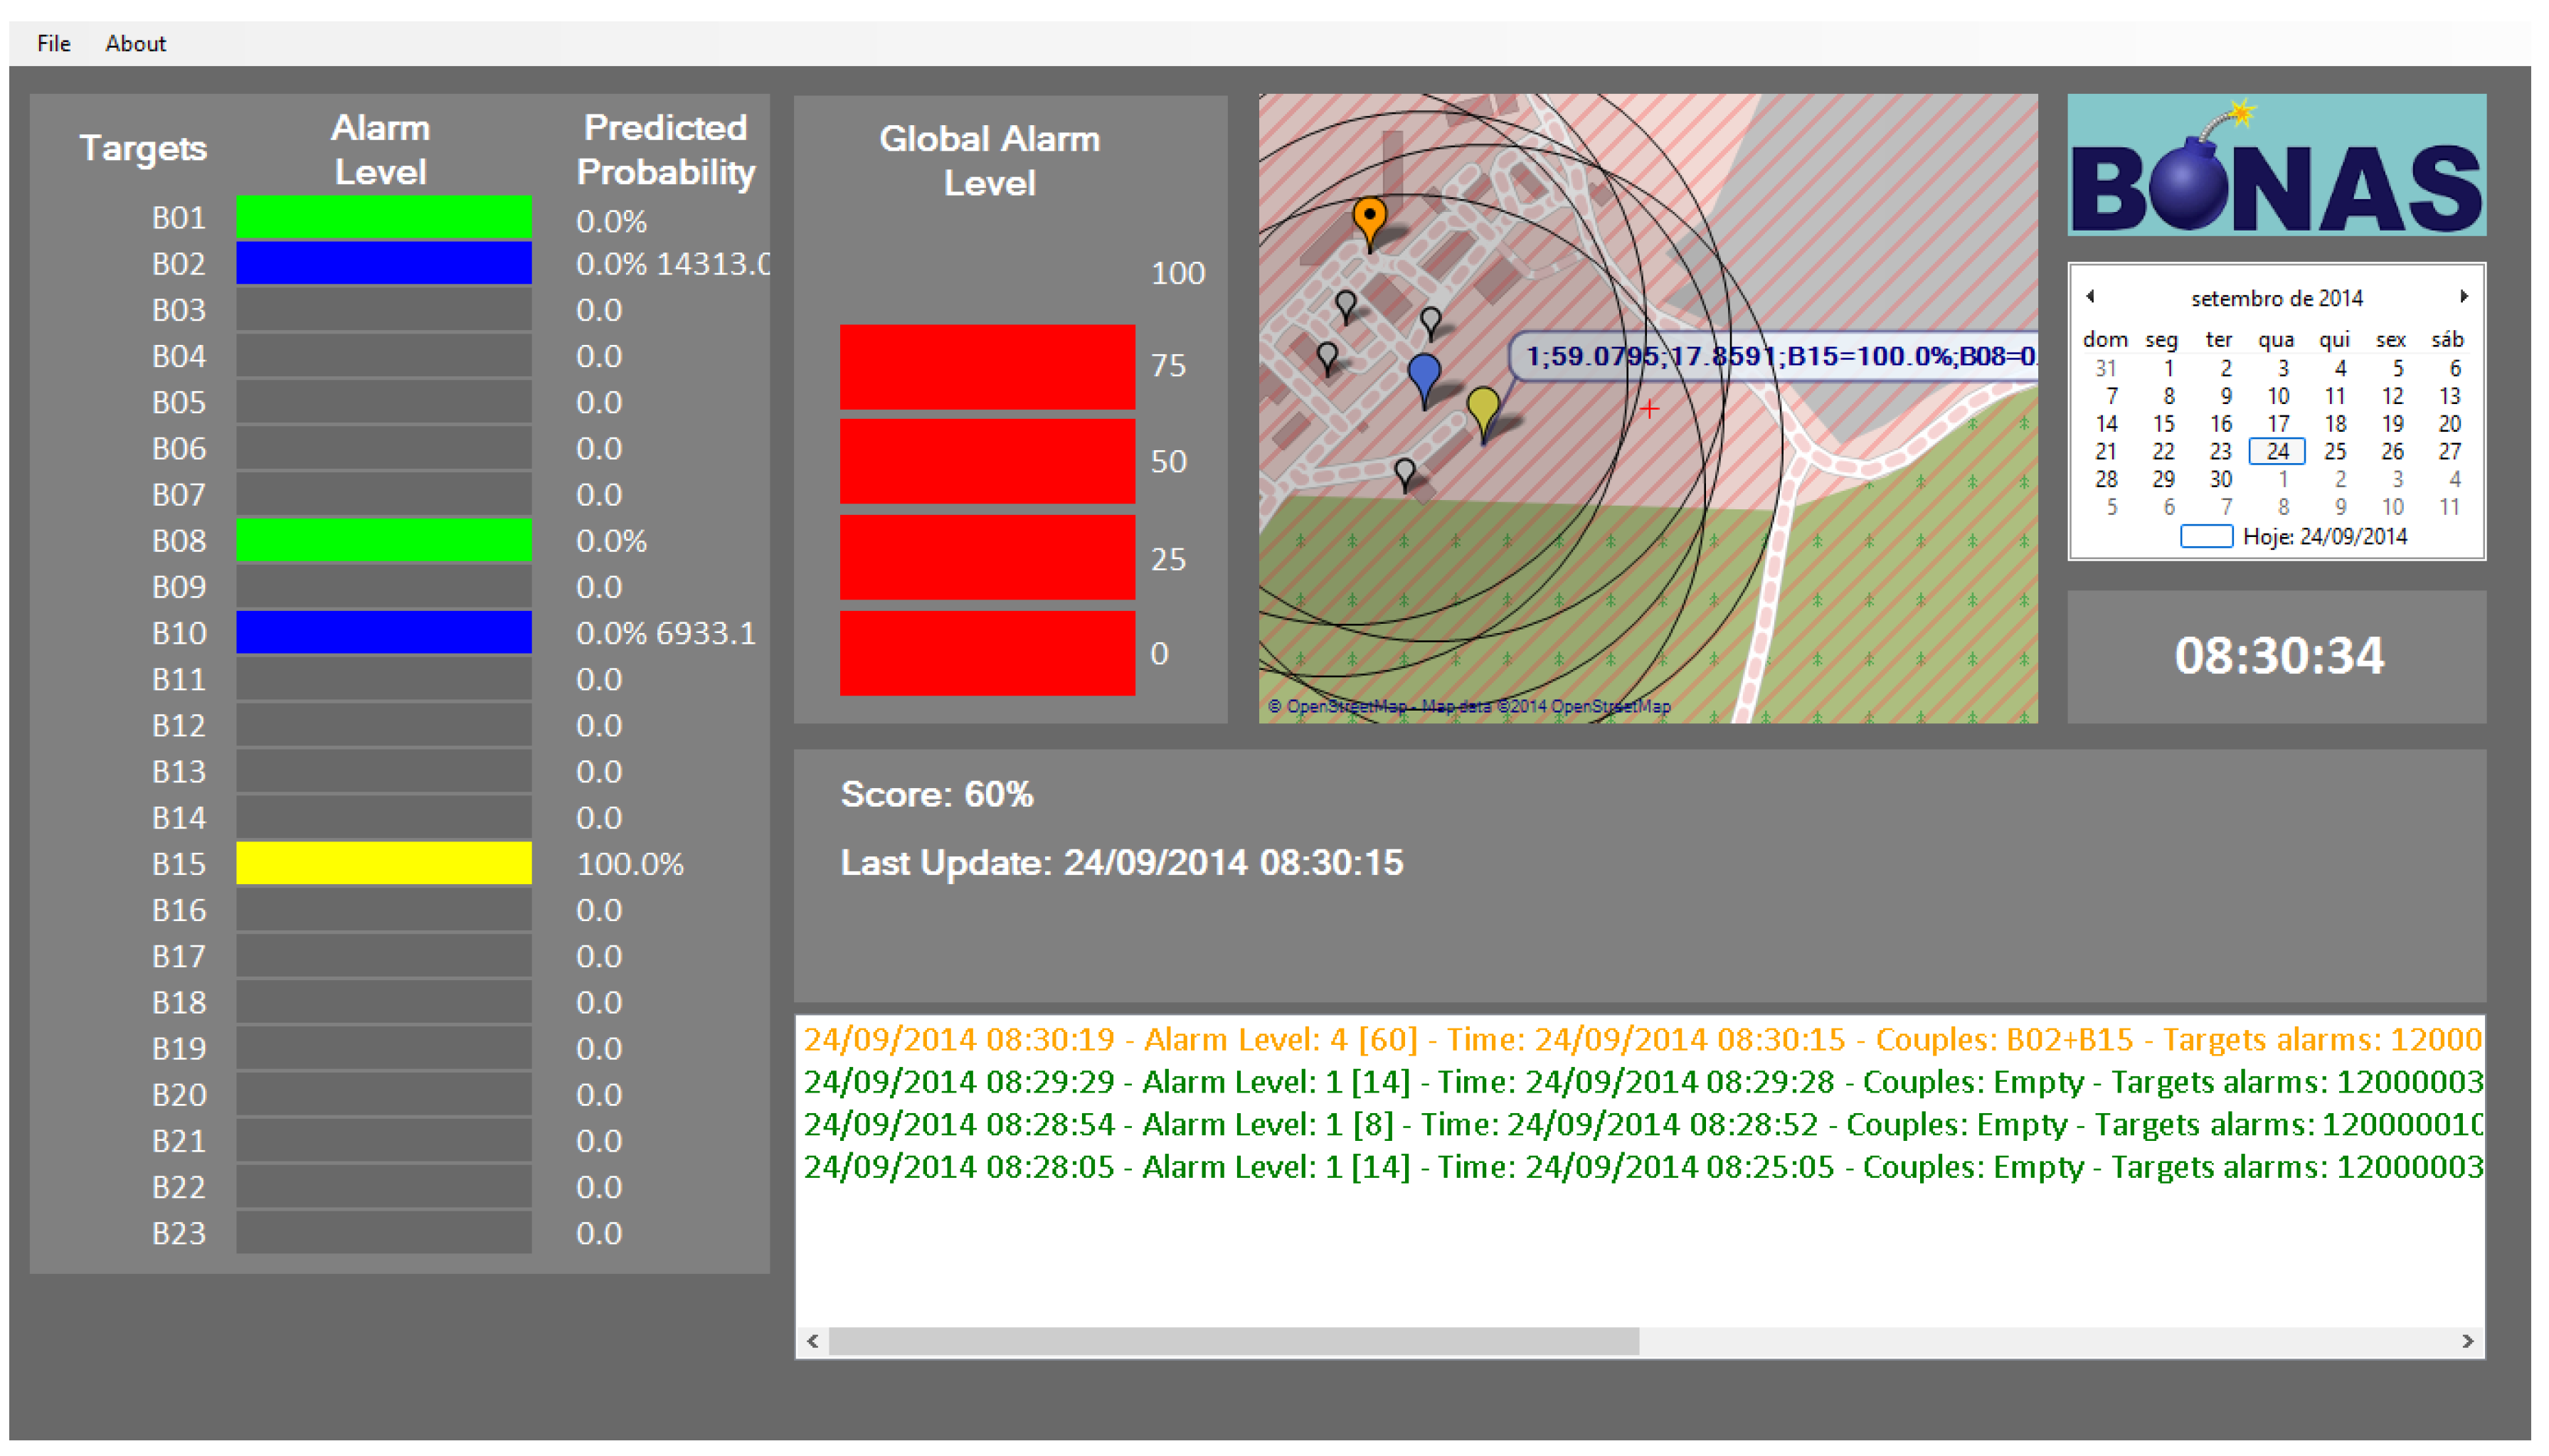Click the 'setembro de 2014' month title

2276,298
